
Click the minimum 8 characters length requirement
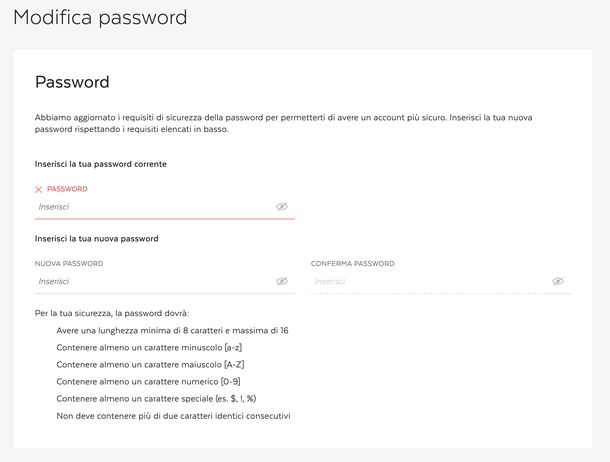172,330
